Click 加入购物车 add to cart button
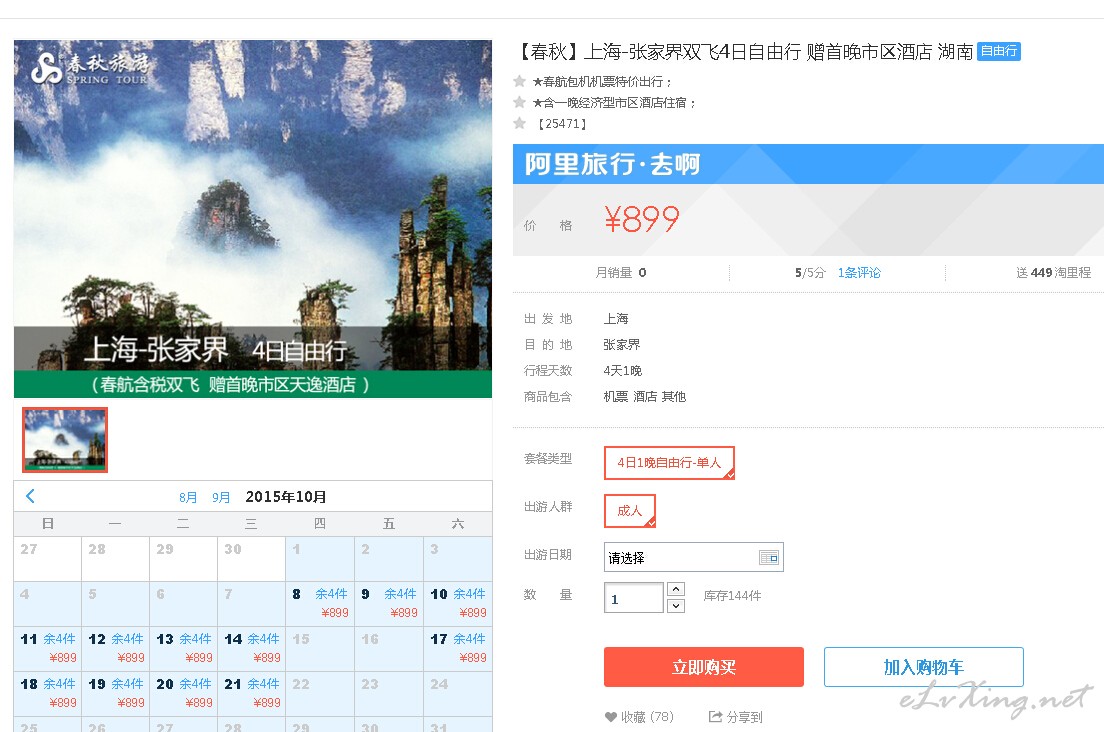 (923, 667)
